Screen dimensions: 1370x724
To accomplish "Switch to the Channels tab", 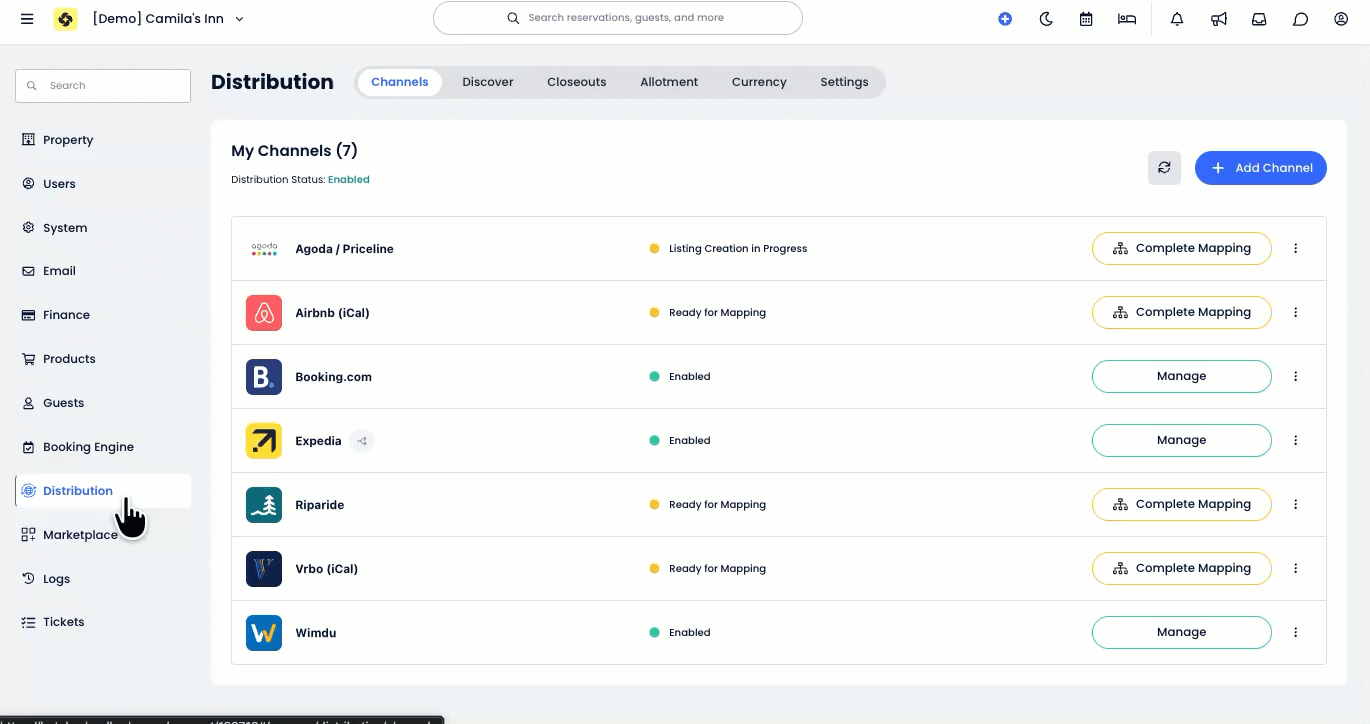I will pyautogui.click(x=400, y=82).
